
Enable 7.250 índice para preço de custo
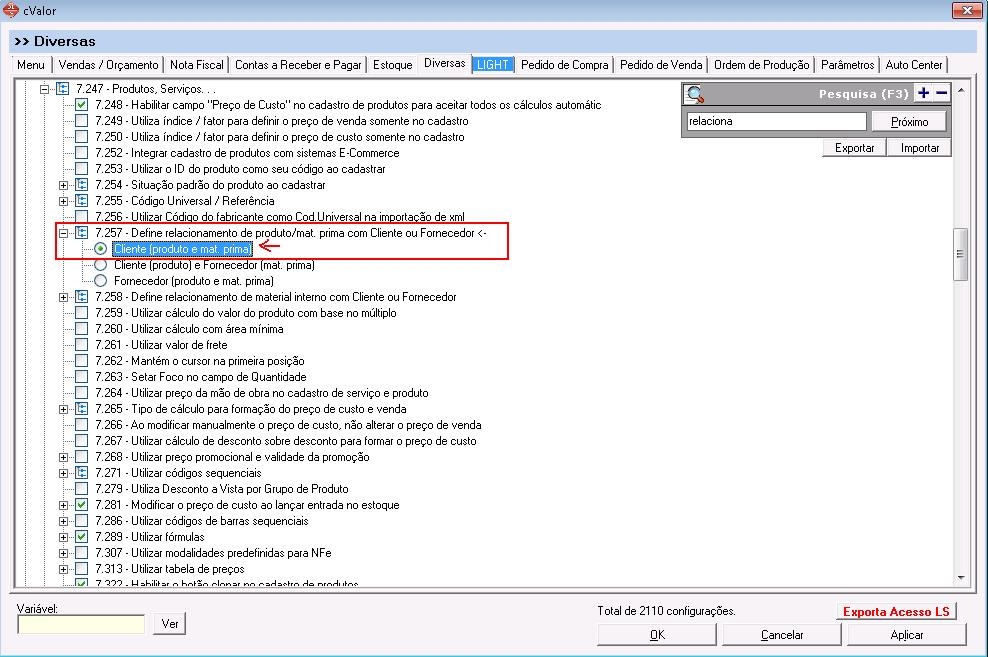click(x=82, y=137)
